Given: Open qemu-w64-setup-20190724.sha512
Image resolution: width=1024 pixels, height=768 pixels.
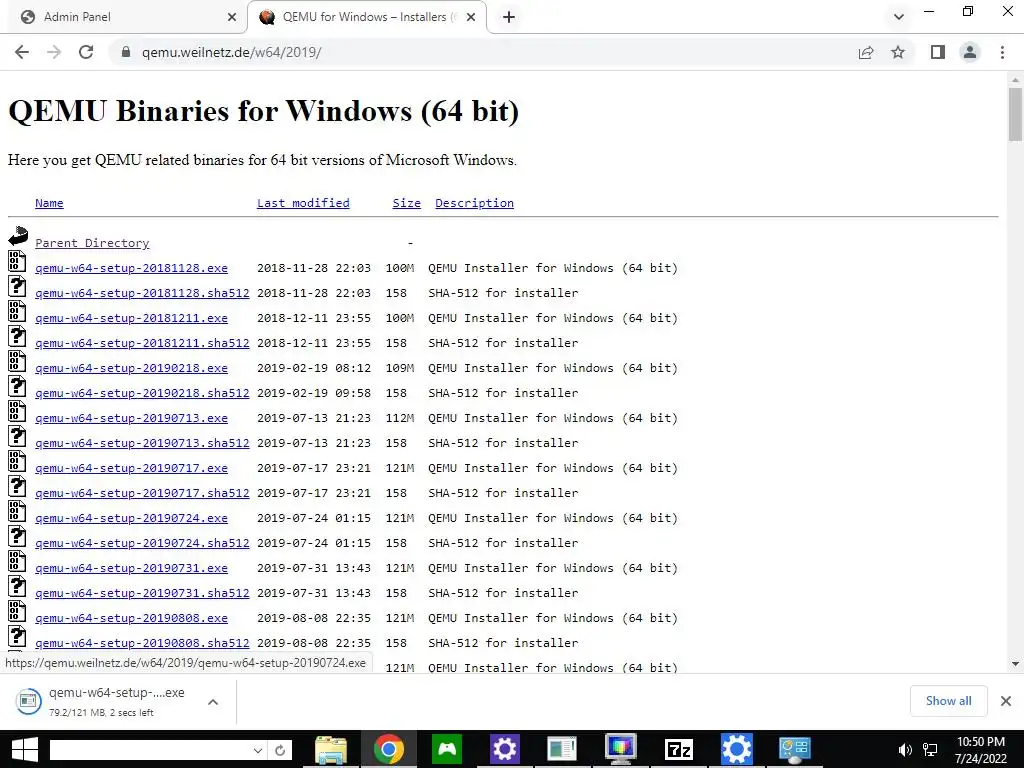Looking at the screenshot, I should tap(142, 543).
